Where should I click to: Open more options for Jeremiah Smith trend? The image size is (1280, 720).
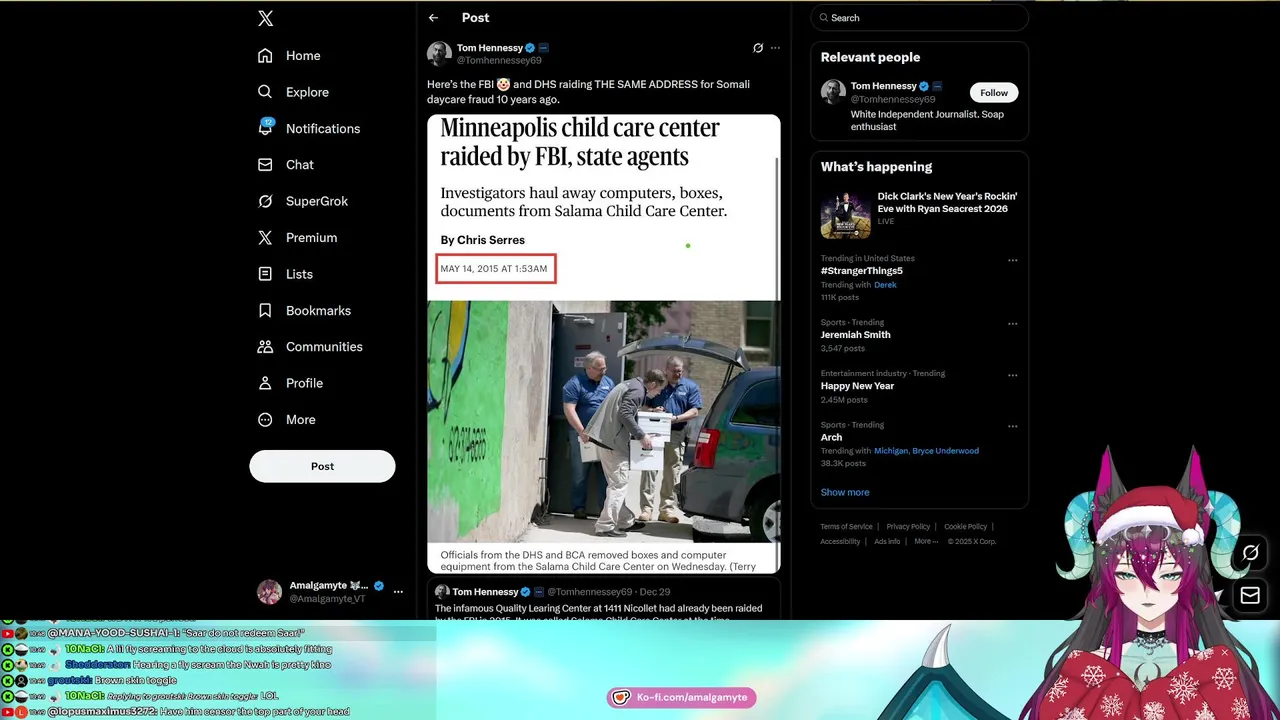coord(1012,324)
